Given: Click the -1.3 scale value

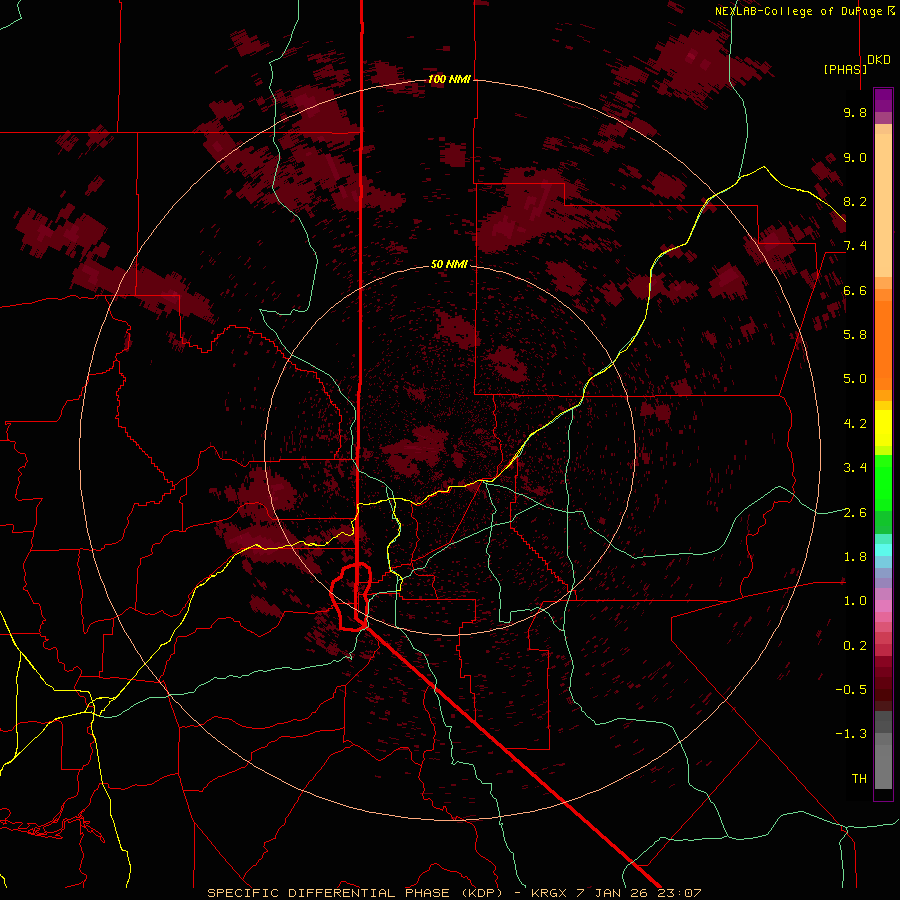Looking at the screenshot, I should [851, 734].
